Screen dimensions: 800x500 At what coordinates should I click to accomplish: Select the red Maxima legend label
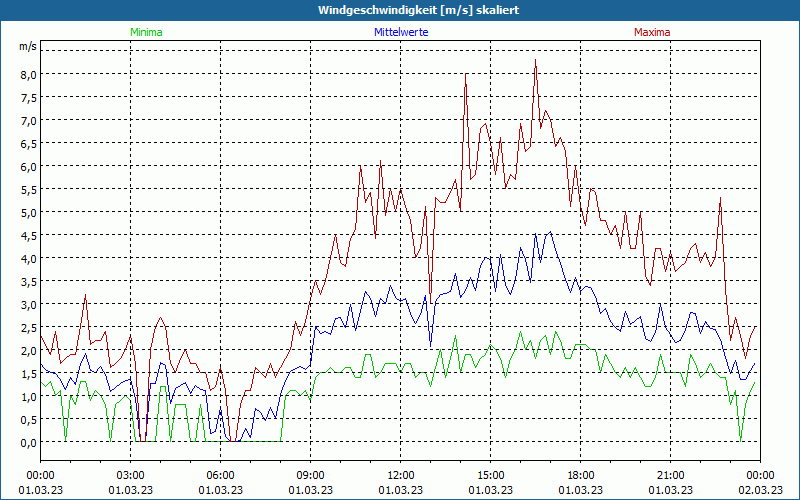tap(652, 32)
